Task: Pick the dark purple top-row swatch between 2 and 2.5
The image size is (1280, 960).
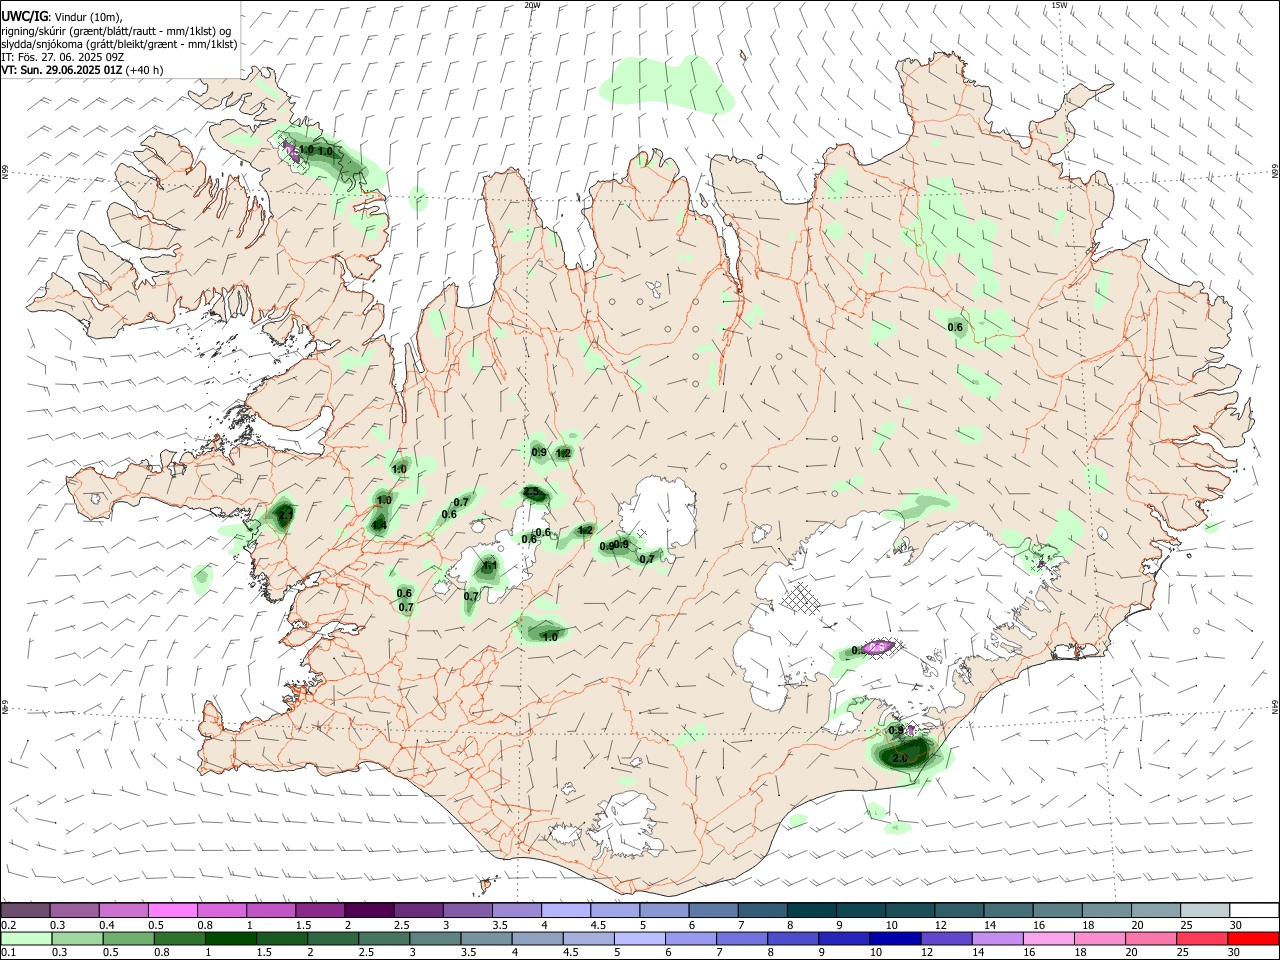Action: (369, 910)
